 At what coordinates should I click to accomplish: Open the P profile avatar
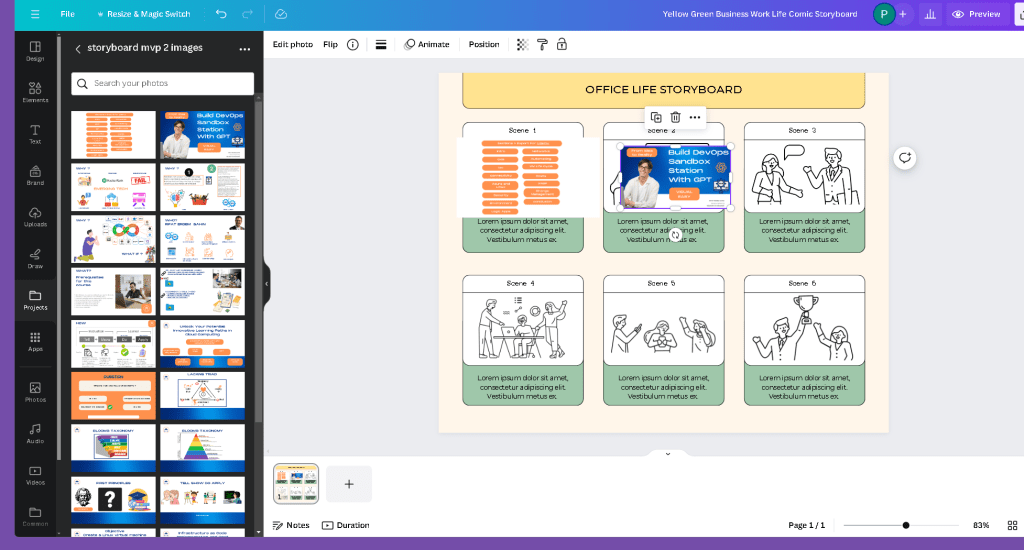[x=884, y=14]
